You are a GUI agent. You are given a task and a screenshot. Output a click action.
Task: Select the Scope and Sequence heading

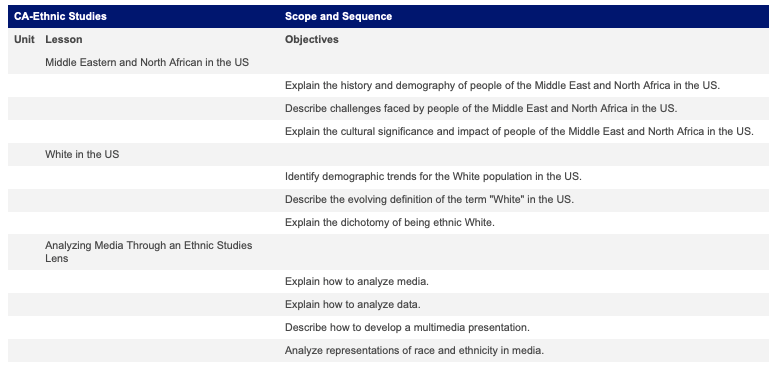(x=338, y=16)
